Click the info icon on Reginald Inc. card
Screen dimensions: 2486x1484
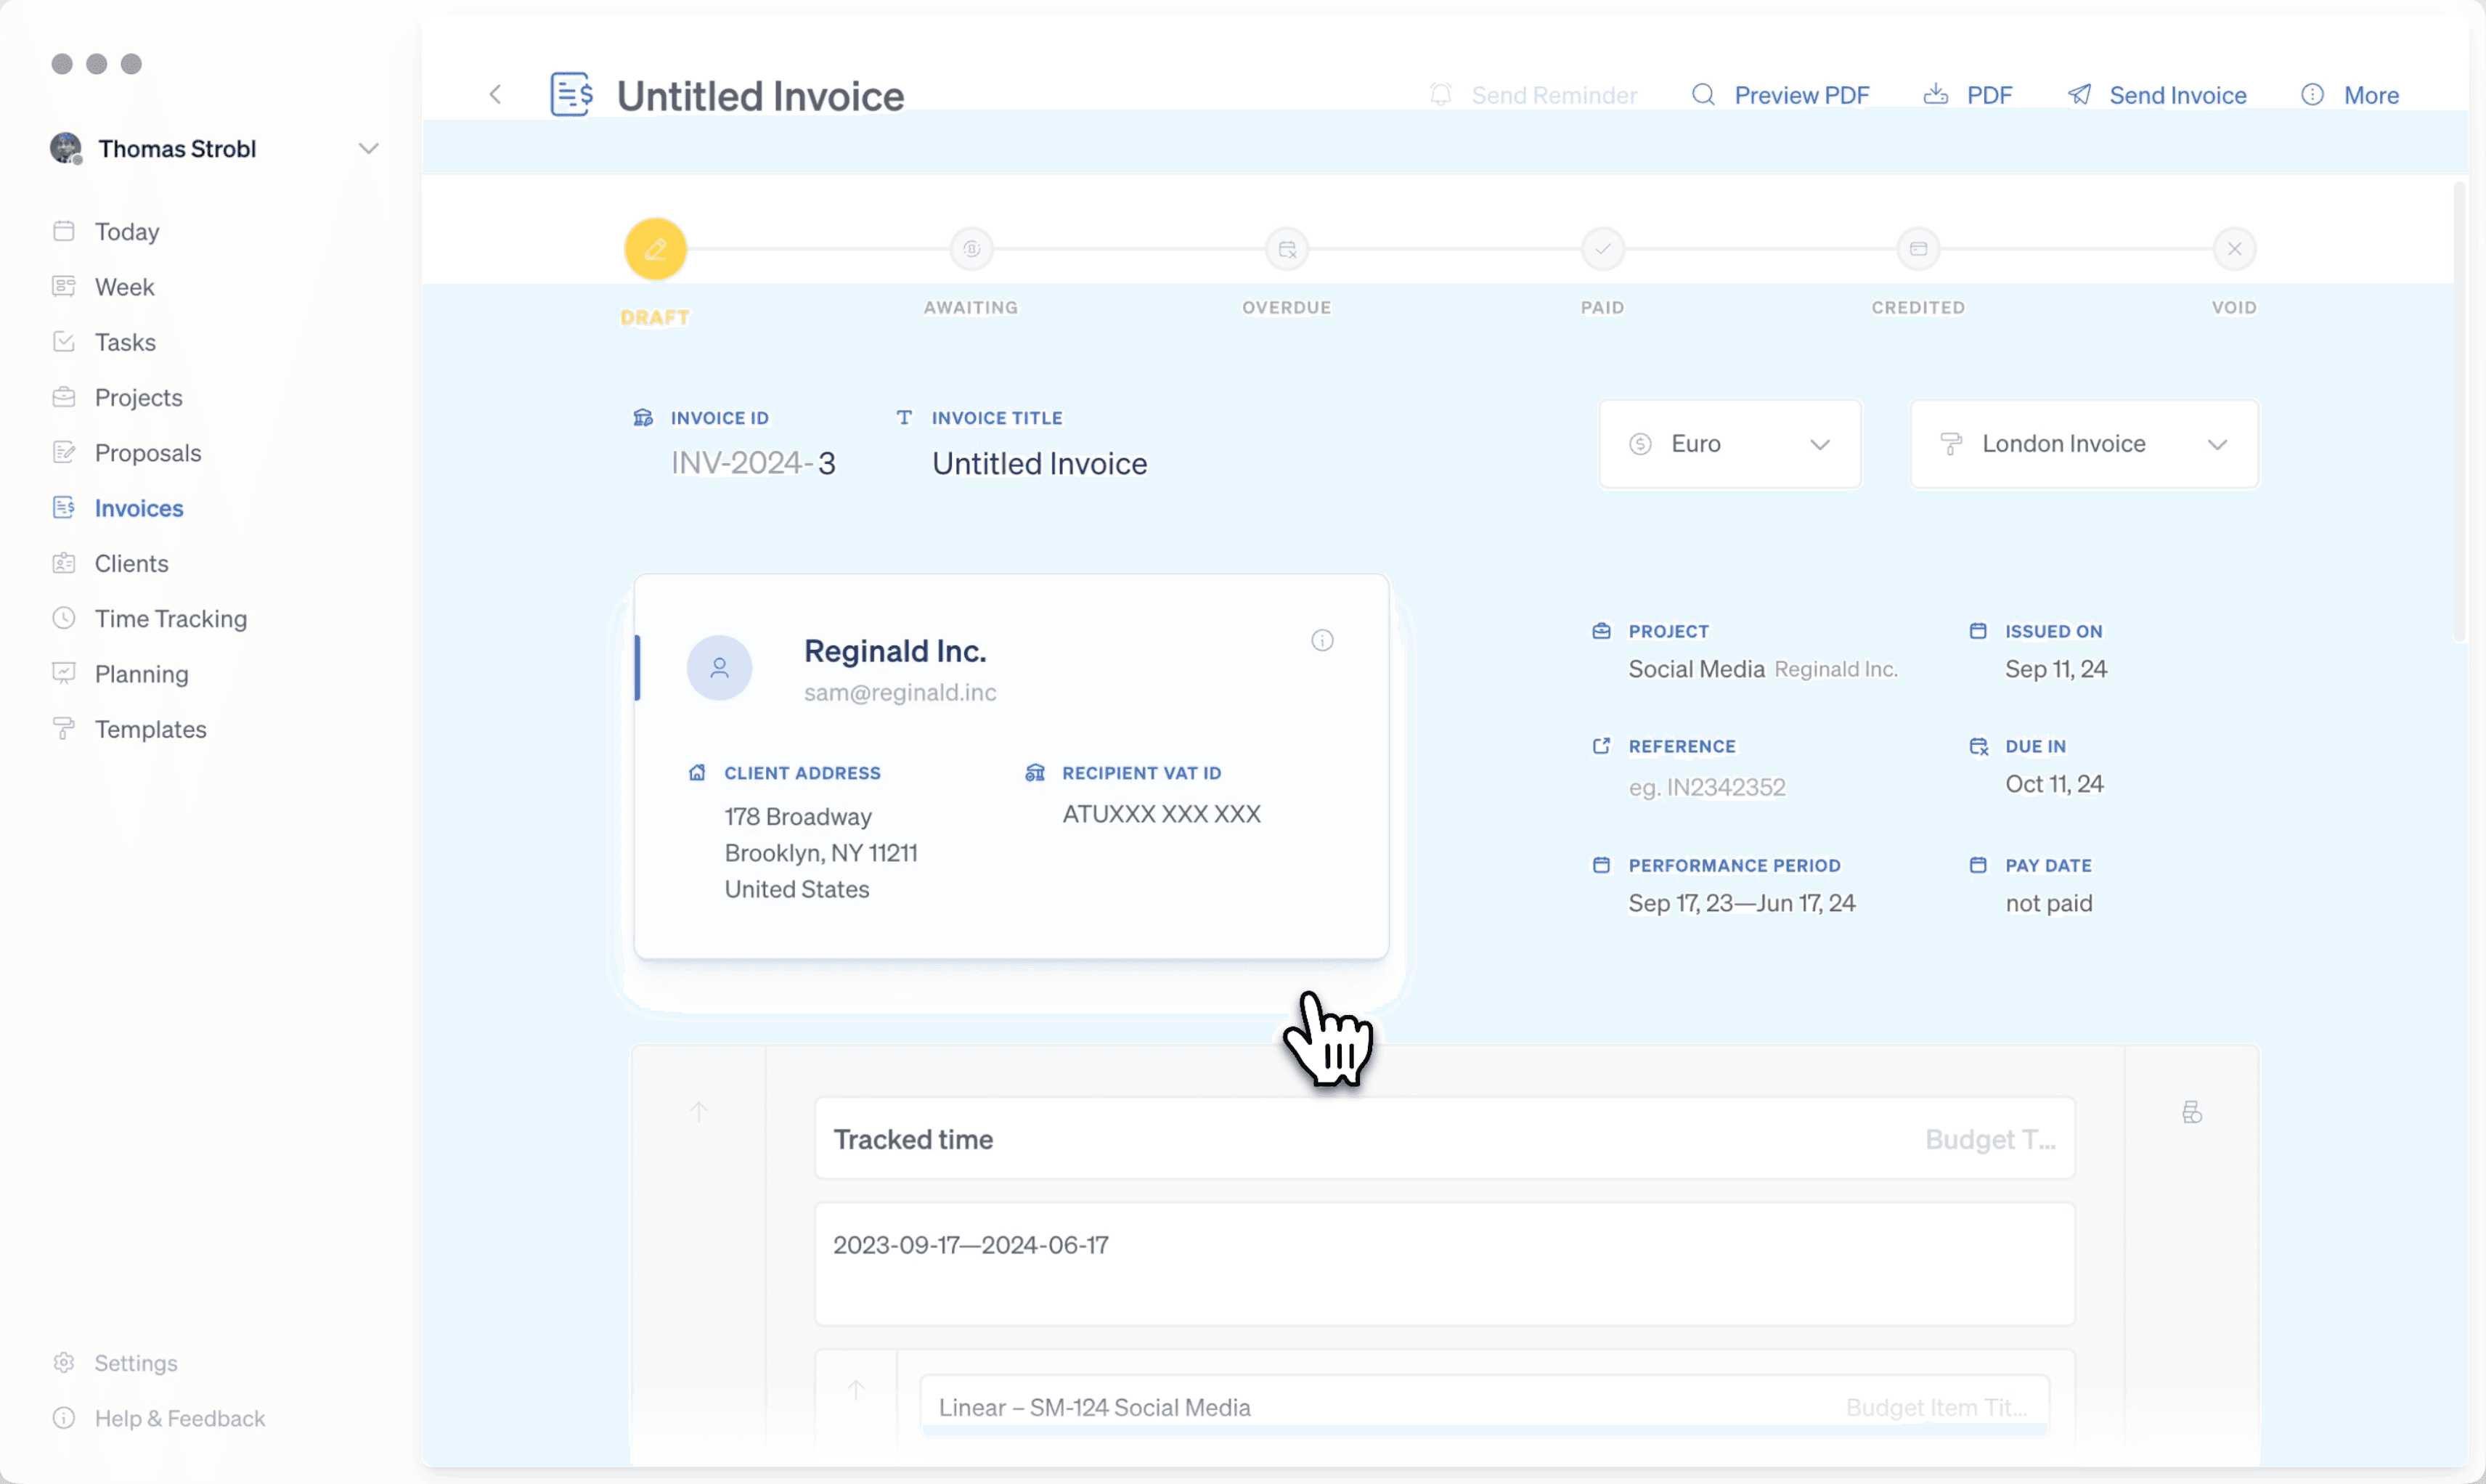(x=1322, y=640)
